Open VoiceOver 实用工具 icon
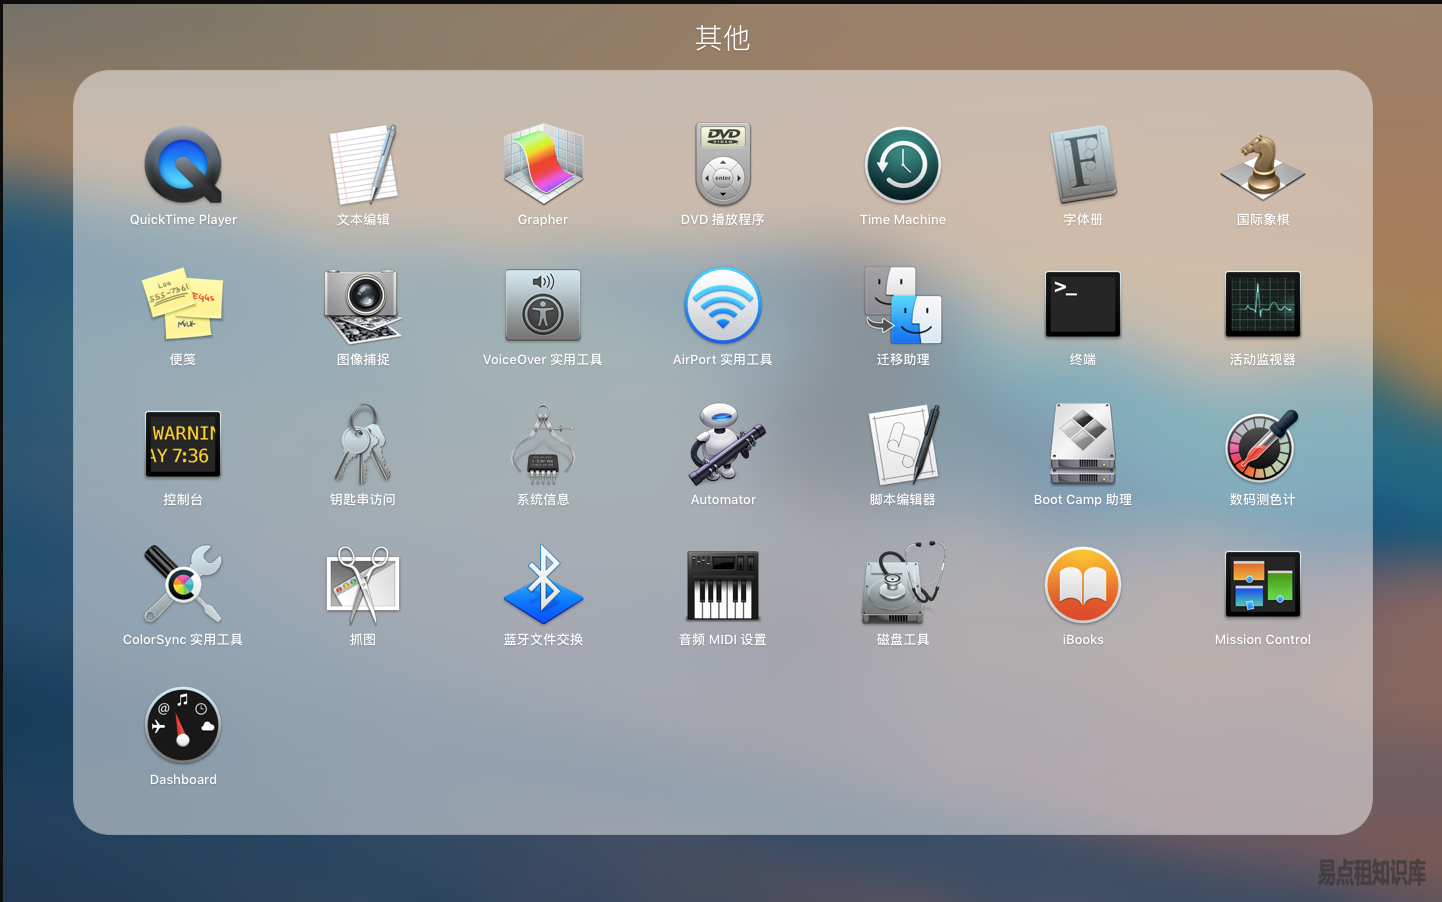Image resolution: width=1442 pixels, height=902 pixels. coord(543,305)
